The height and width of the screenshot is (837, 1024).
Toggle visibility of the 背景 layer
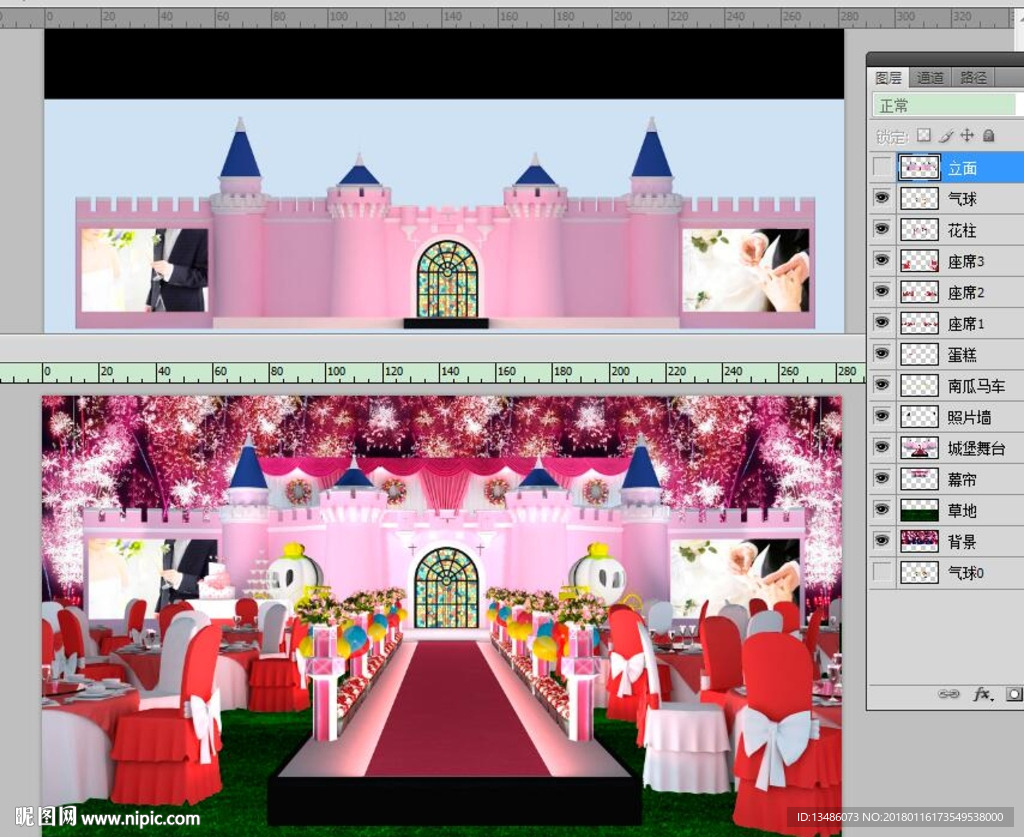point(881,541)
